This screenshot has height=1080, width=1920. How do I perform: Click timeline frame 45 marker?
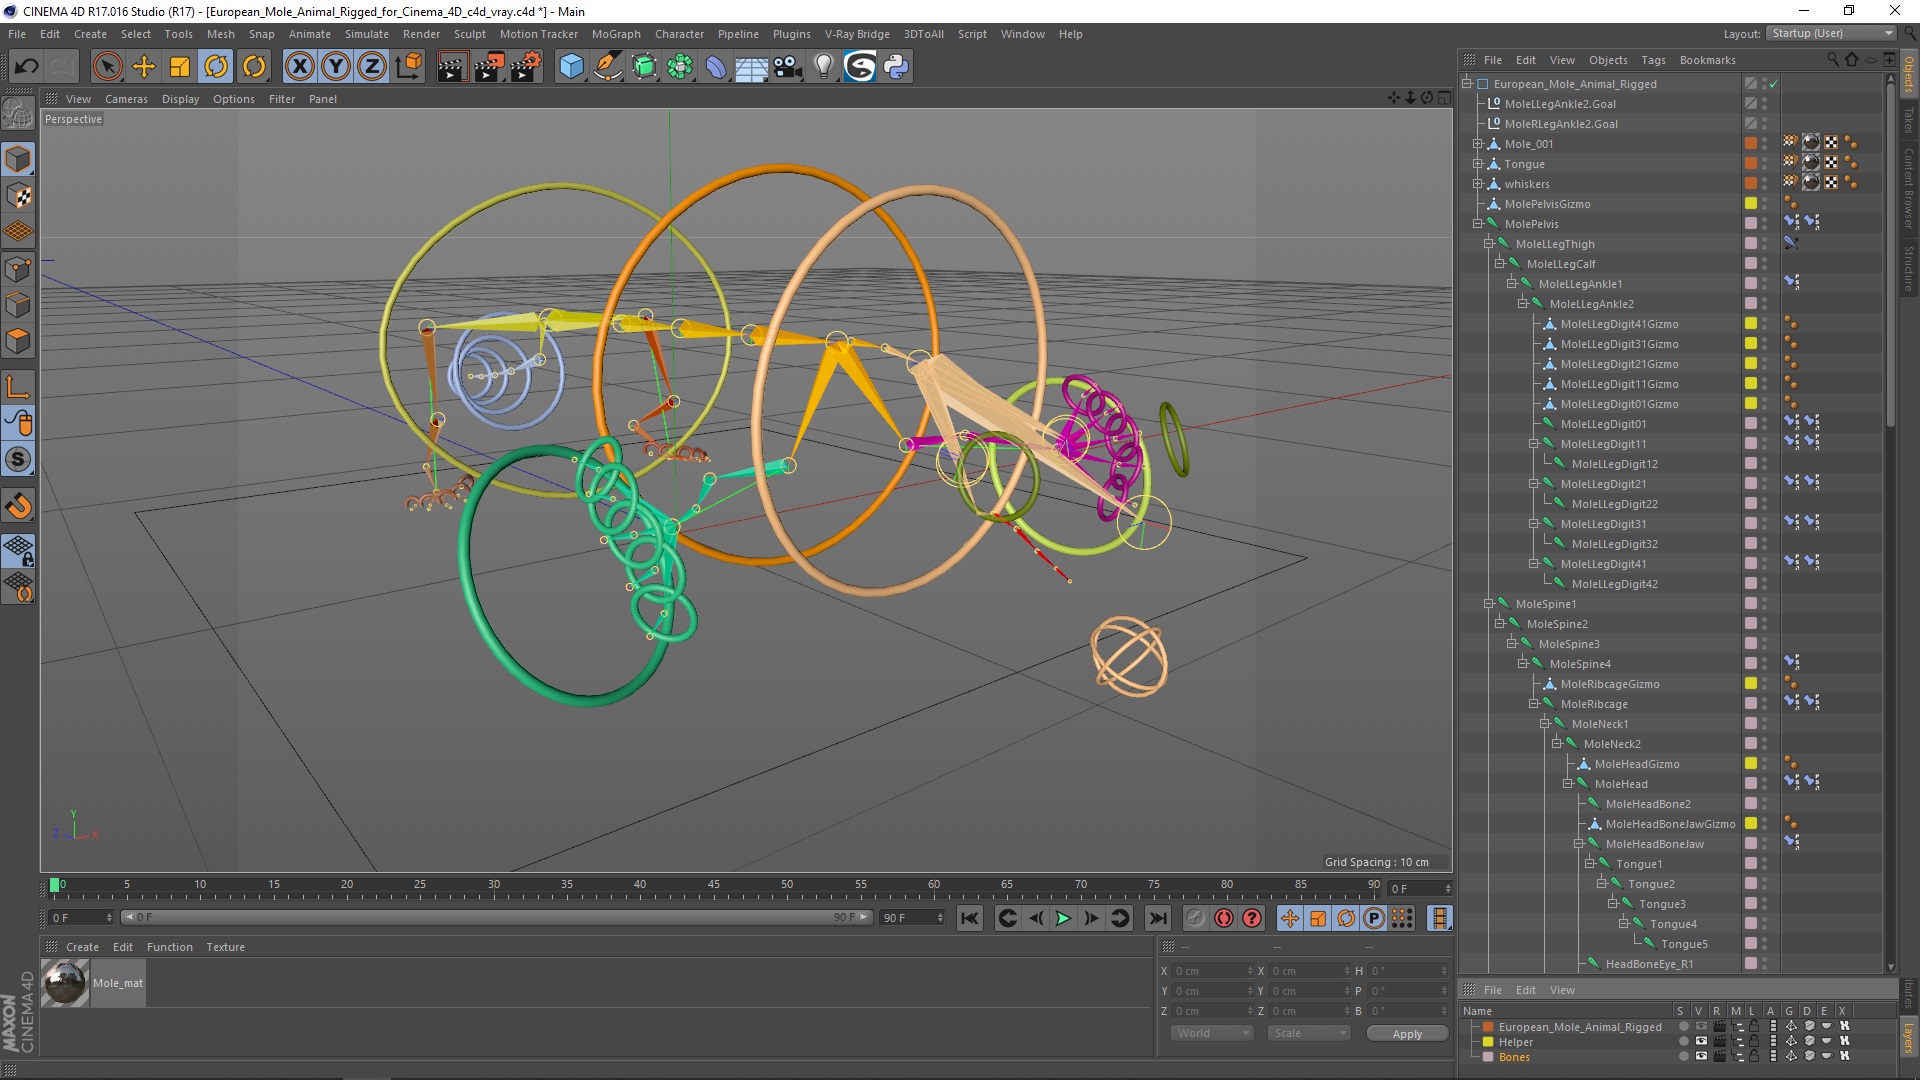click(x=713, y=886)
